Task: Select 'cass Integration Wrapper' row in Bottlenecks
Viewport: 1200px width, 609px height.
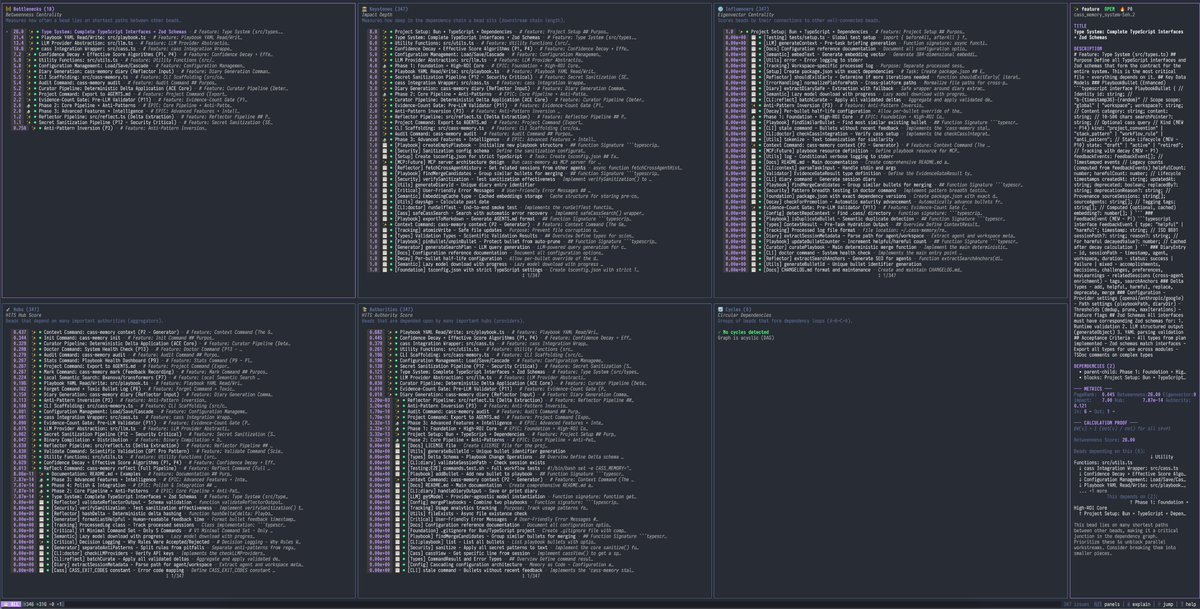Action: (120, 48)
